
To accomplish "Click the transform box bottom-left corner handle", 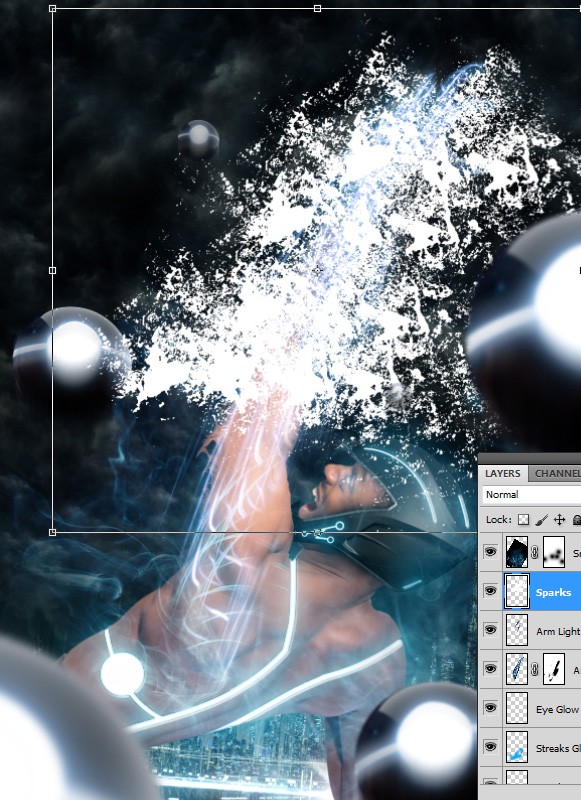I will (53, 533).
